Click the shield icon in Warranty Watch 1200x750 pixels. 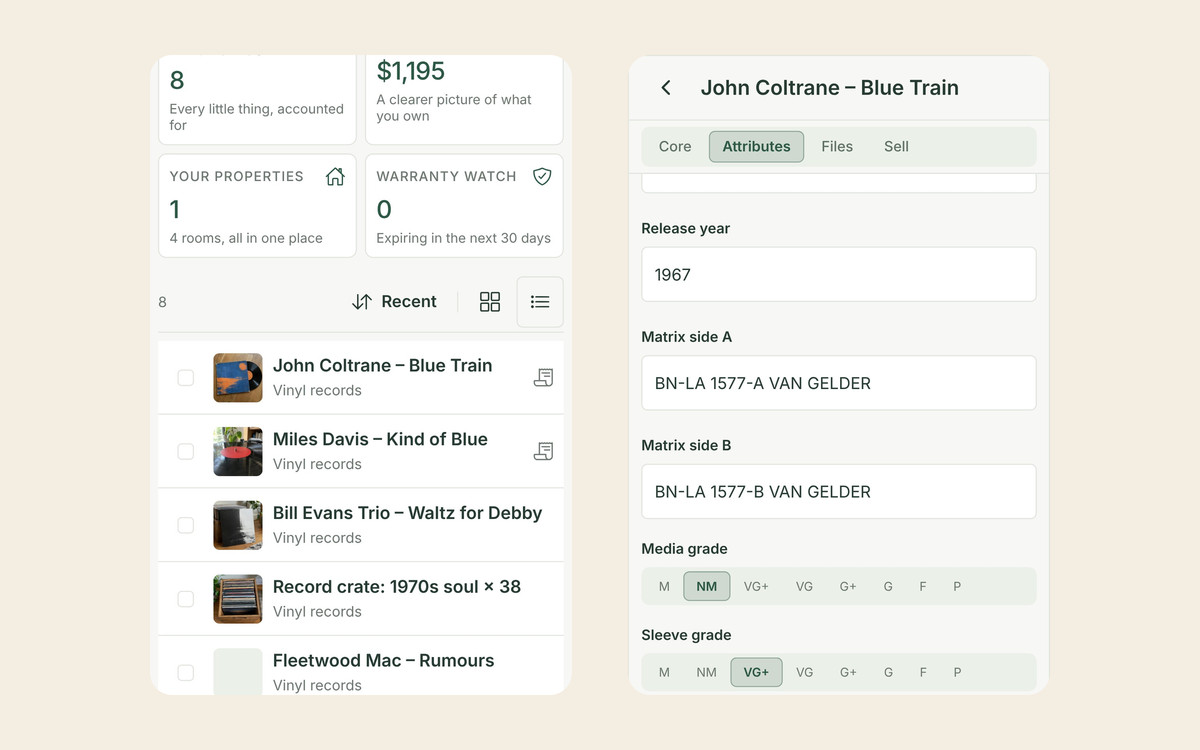coord(542,177)
